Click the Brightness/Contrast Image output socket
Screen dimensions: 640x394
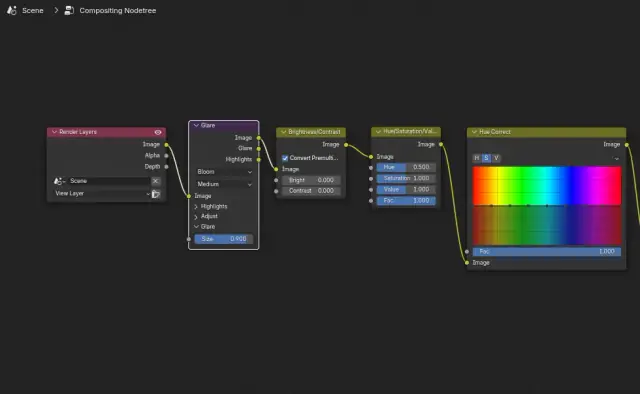coord(346,145)
